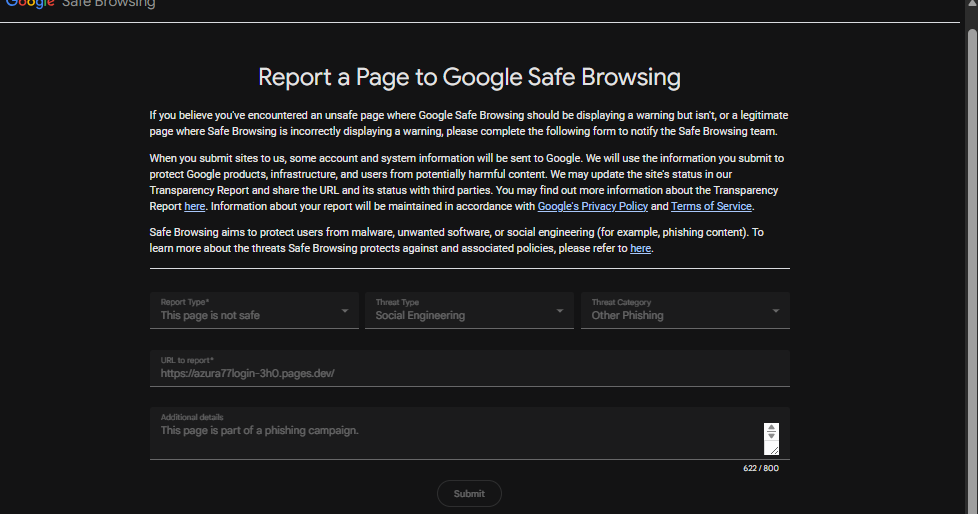This screenshot has height=514, width=978.
Task: Open the Threat Type dropdown
Action: [469, 310]
